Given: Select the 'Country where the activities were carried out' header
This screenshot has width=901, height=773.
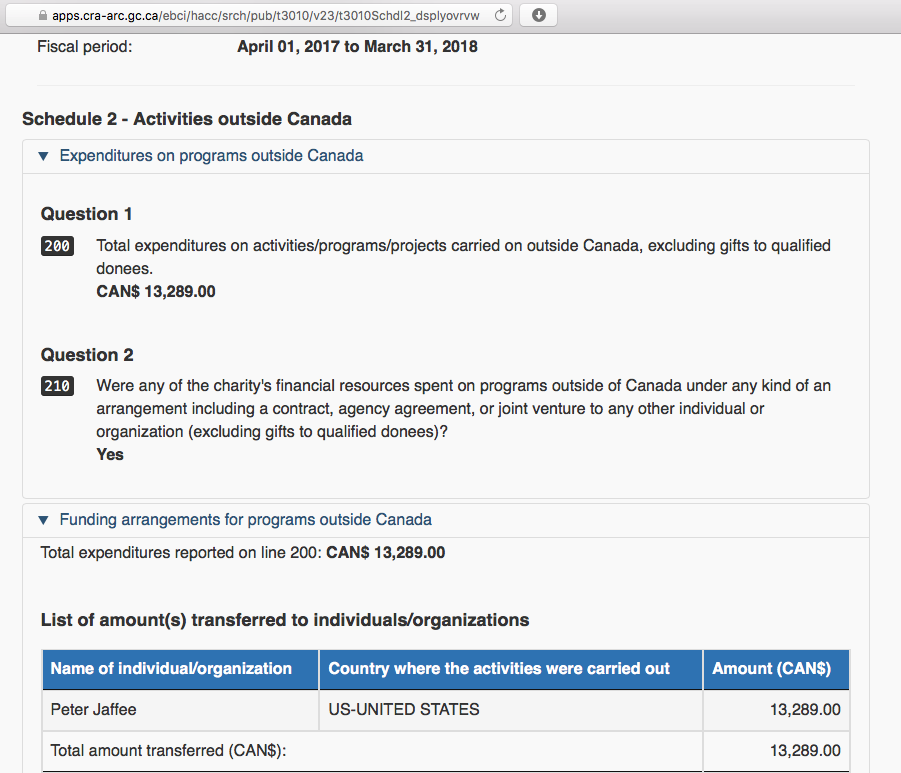Looking at the screenshot, I should [x=499, y=669].
